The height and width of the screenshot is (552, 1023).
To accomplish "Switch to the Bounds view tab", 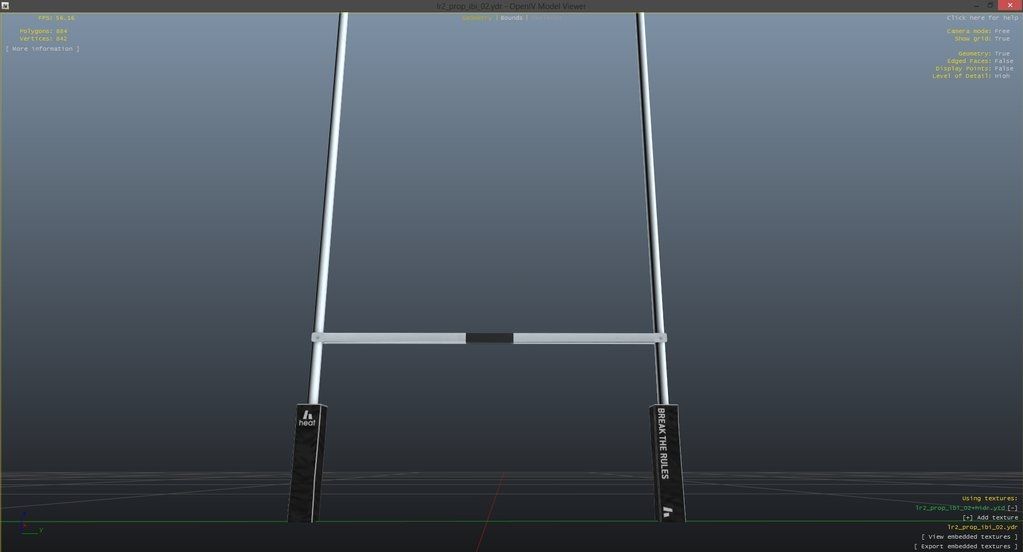I will pyautogui.click(x=512, y=18).
